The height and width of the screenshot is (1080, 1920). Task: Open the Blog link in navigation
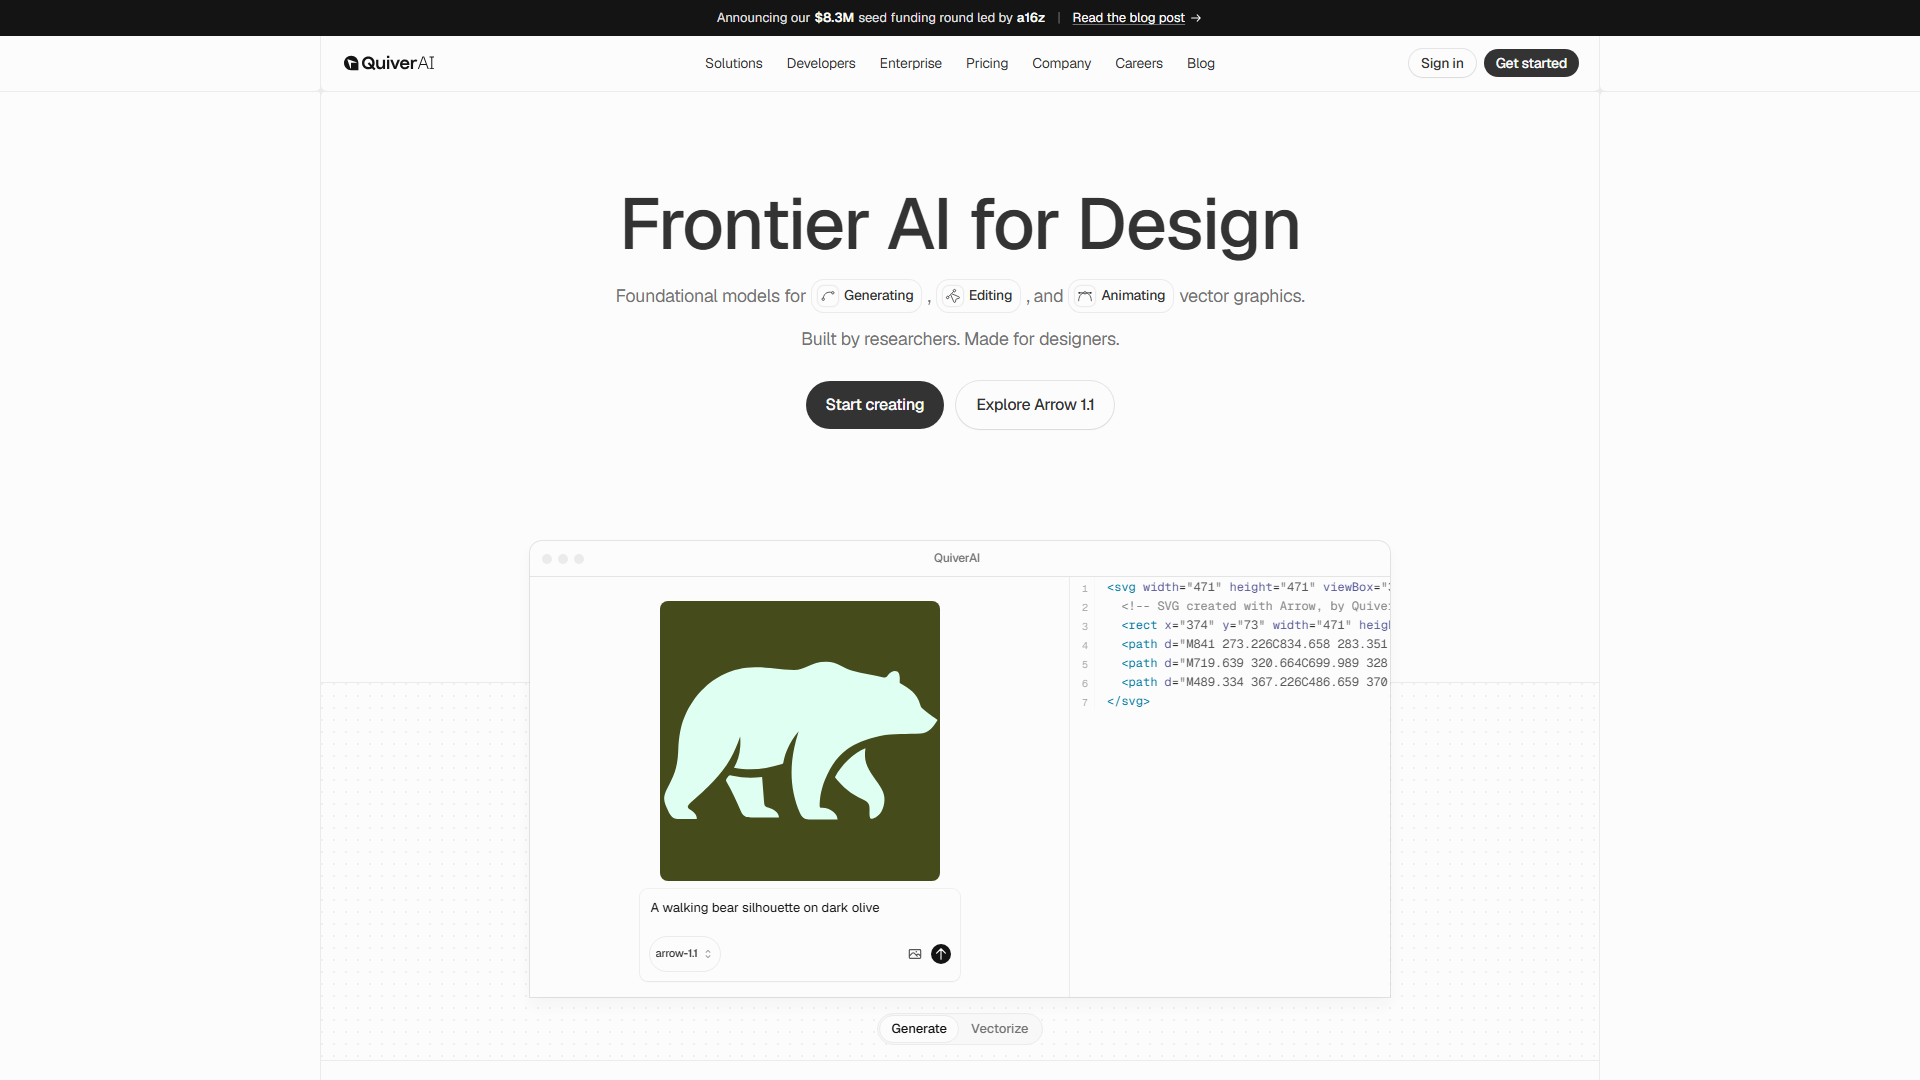1201,63
